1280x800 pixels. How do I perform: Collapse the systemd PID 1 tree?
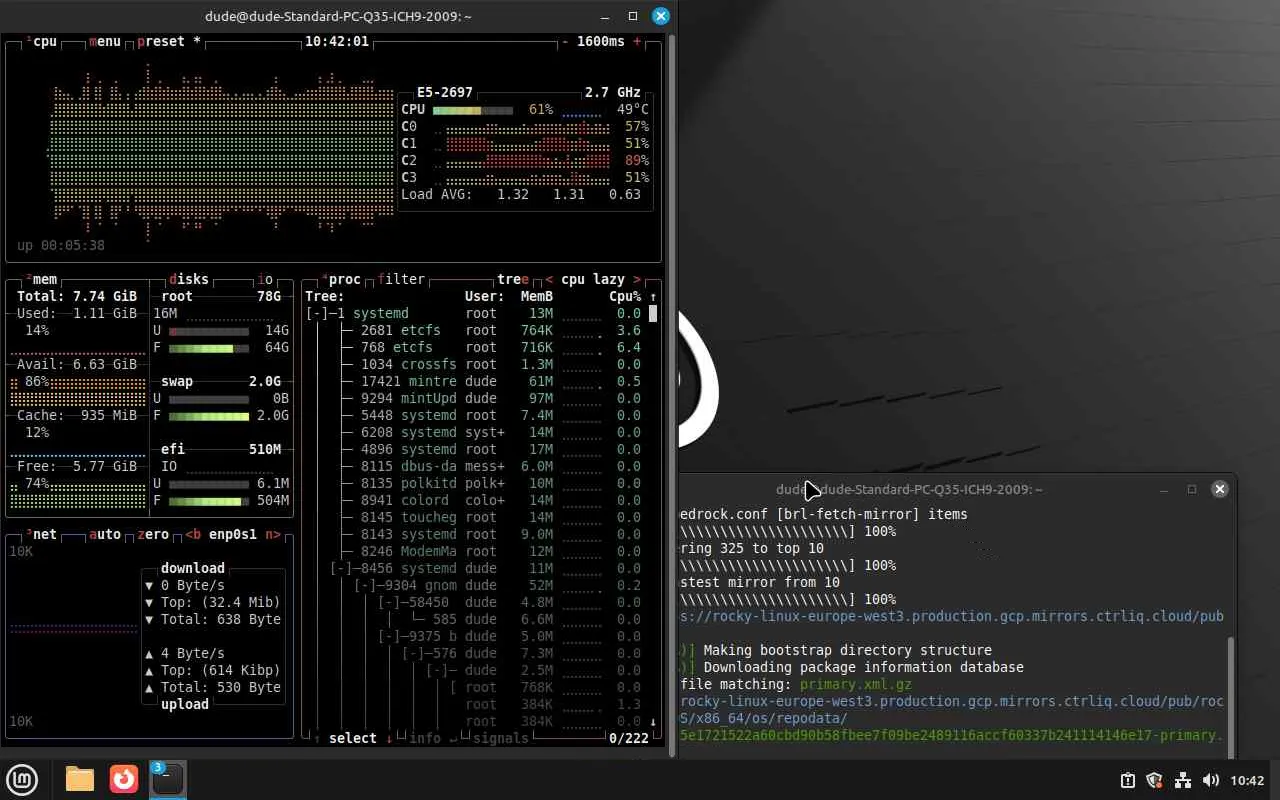click(x=317, y=313)
